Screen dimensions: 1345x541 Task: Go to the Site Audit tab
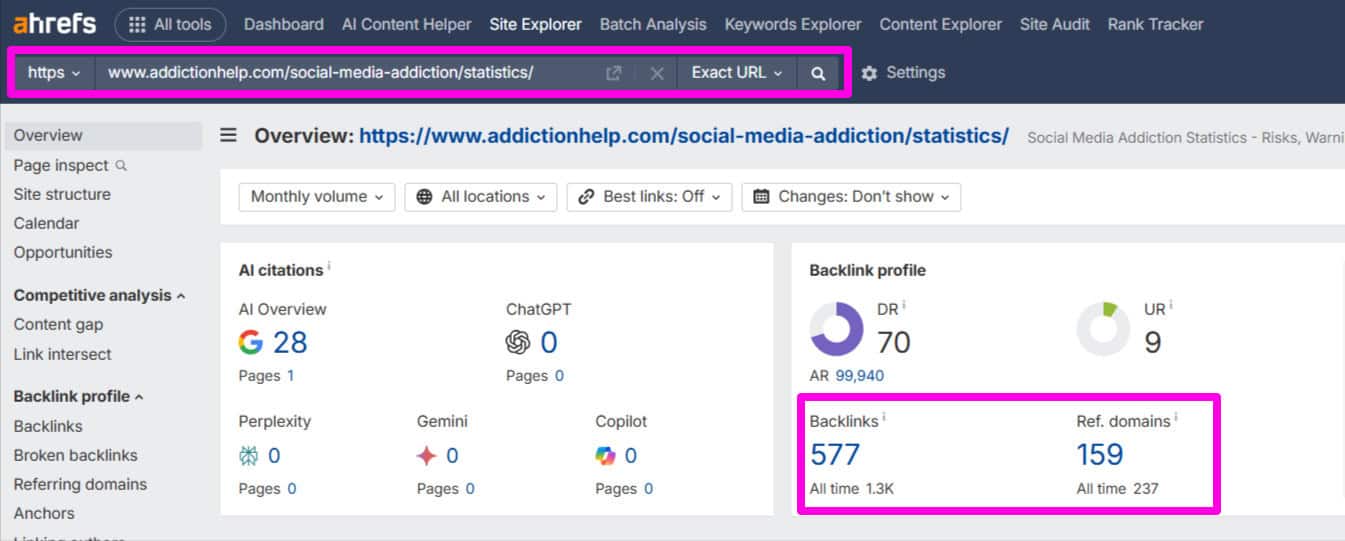pyautogui.click(x=1055, y=24)
